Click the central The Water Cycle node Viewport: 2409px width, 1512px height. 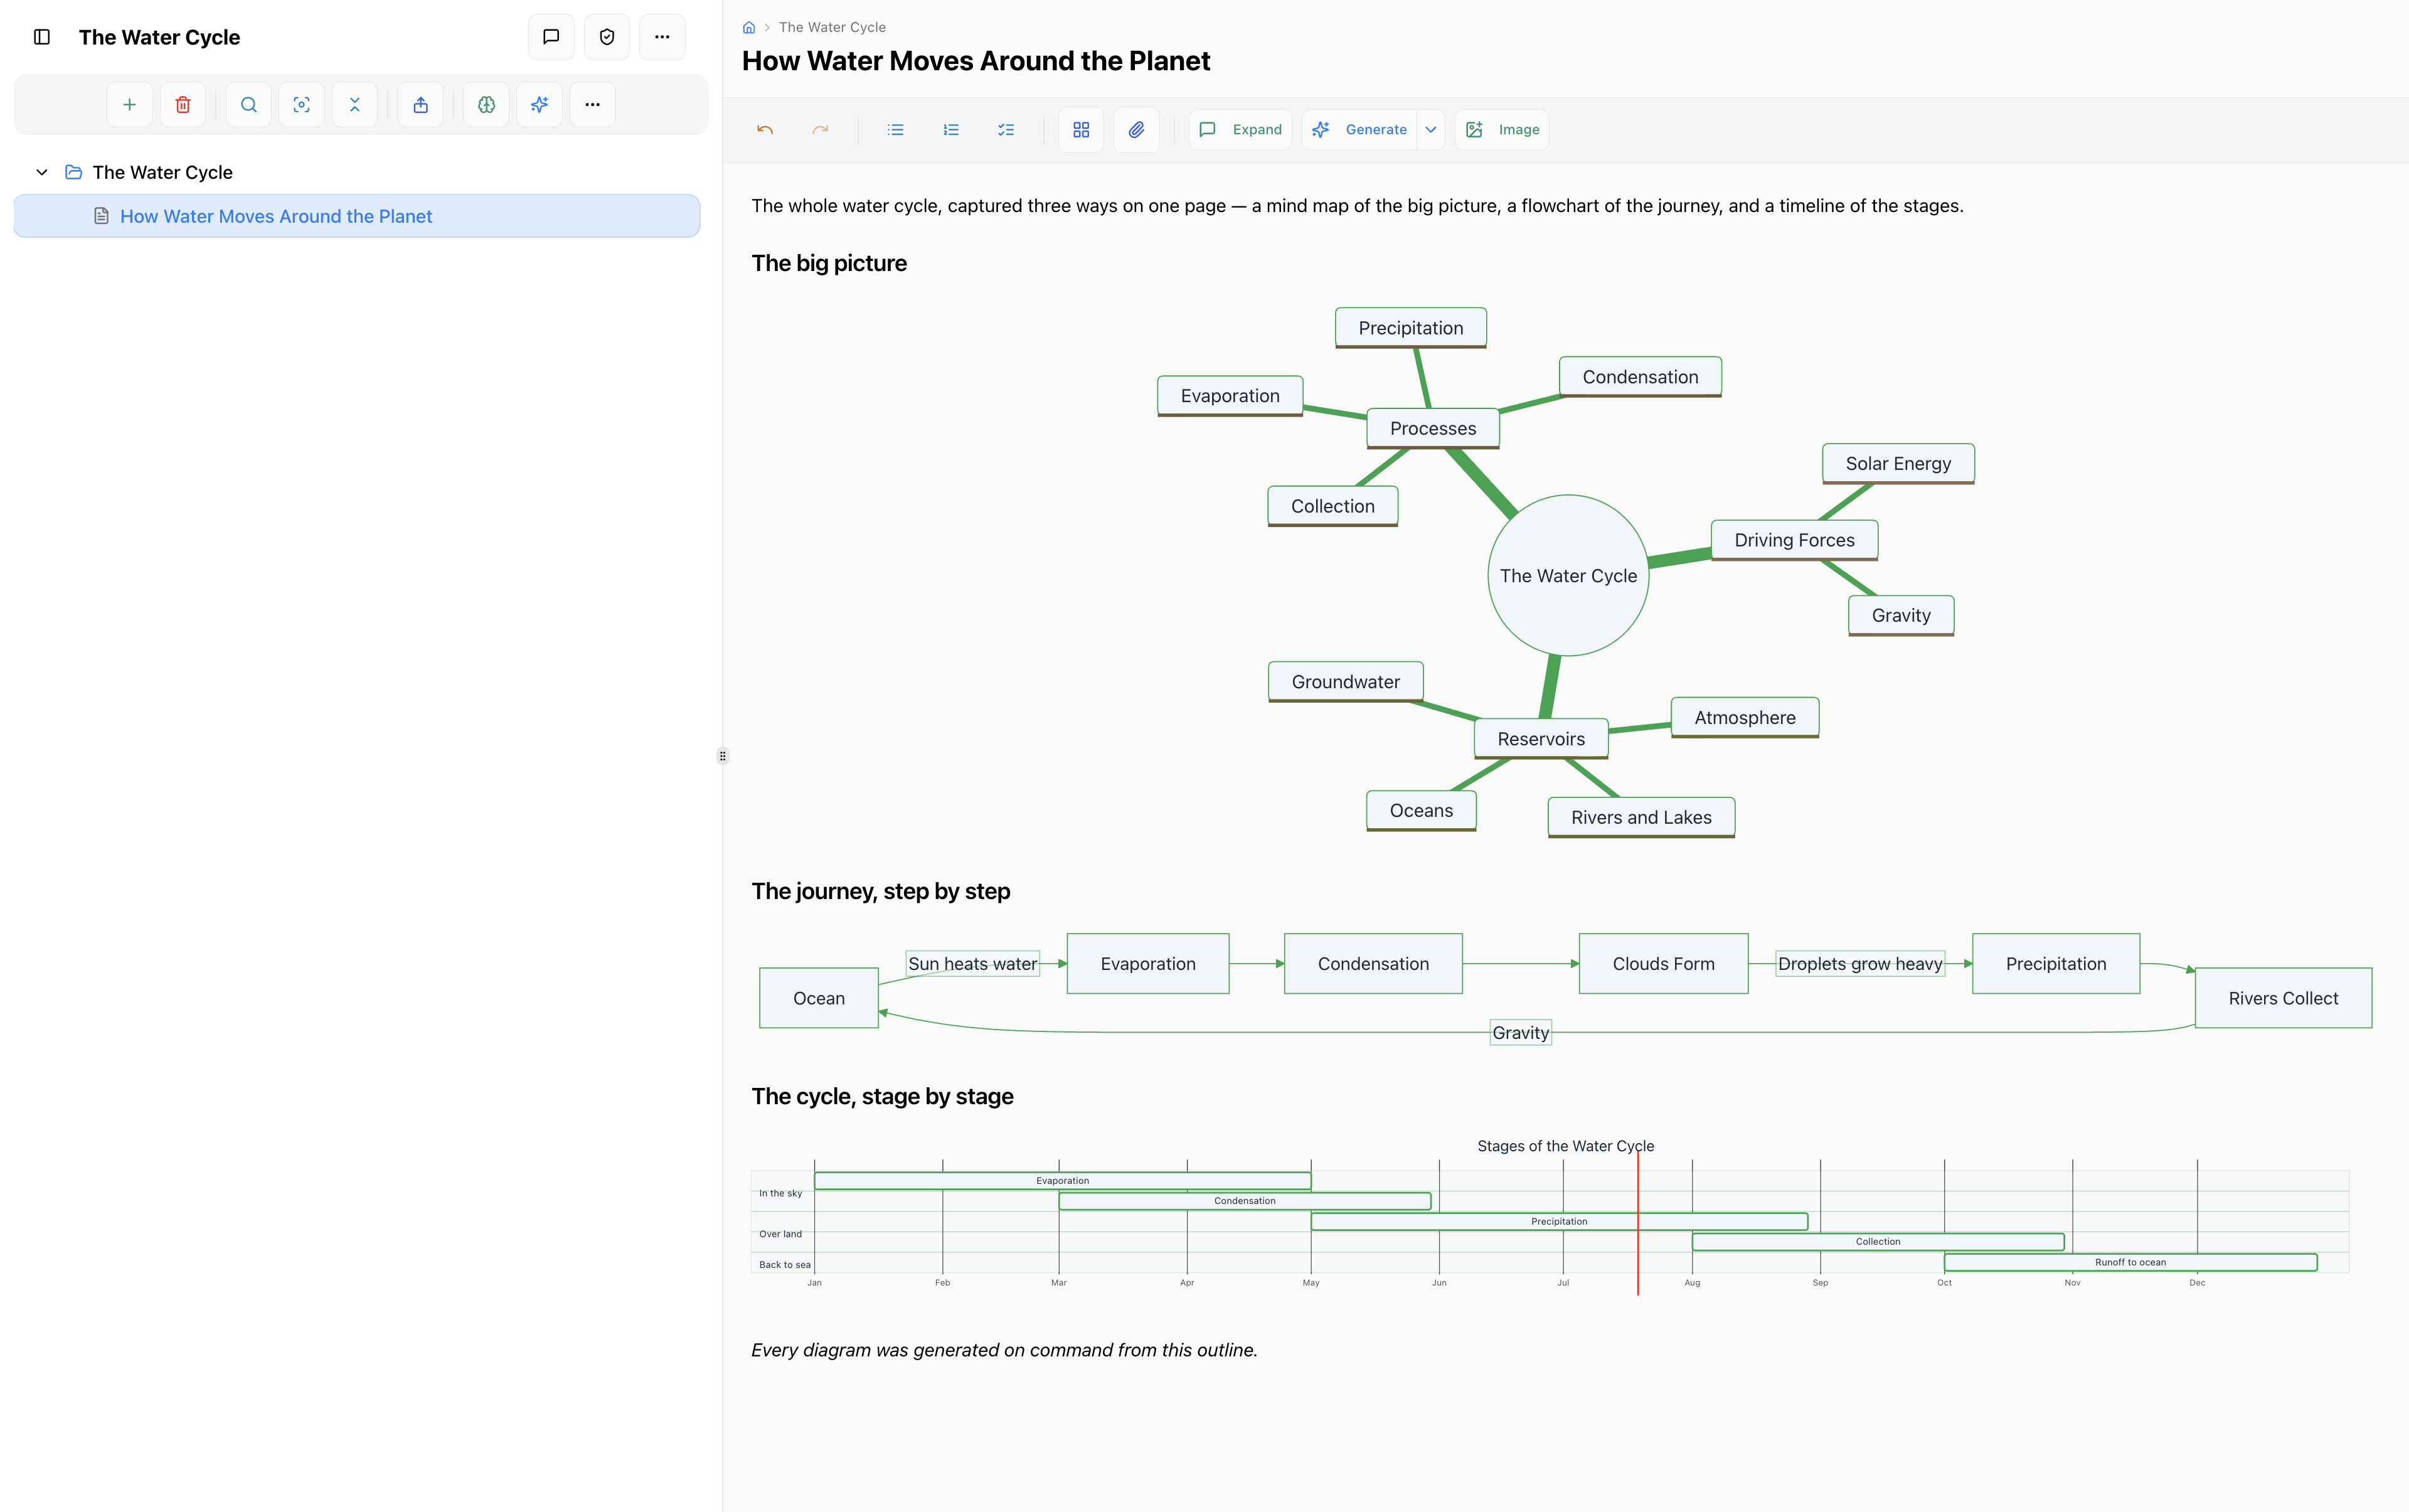[x=1568, y=576]
